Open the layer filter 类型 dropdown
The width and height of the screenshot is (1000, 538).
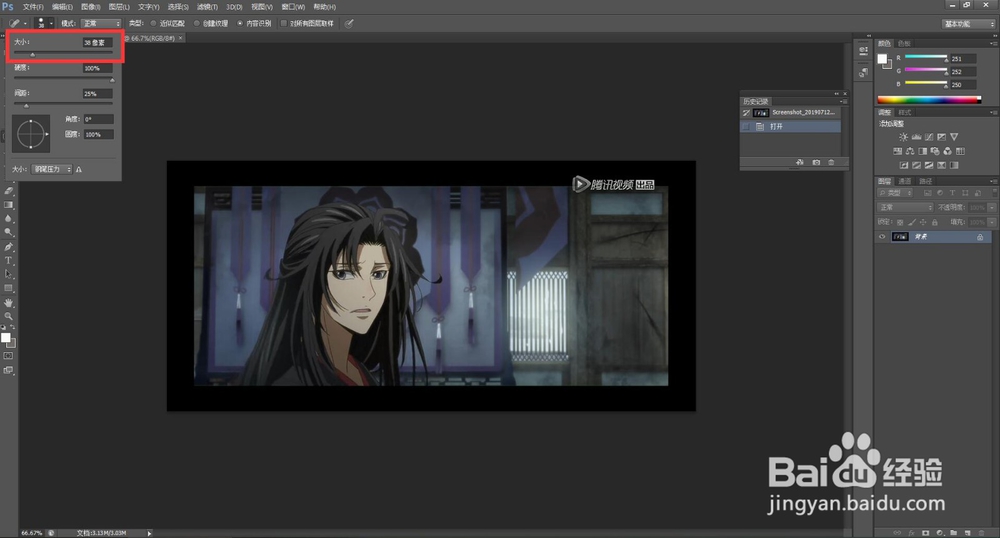click(x=895, y=193)
